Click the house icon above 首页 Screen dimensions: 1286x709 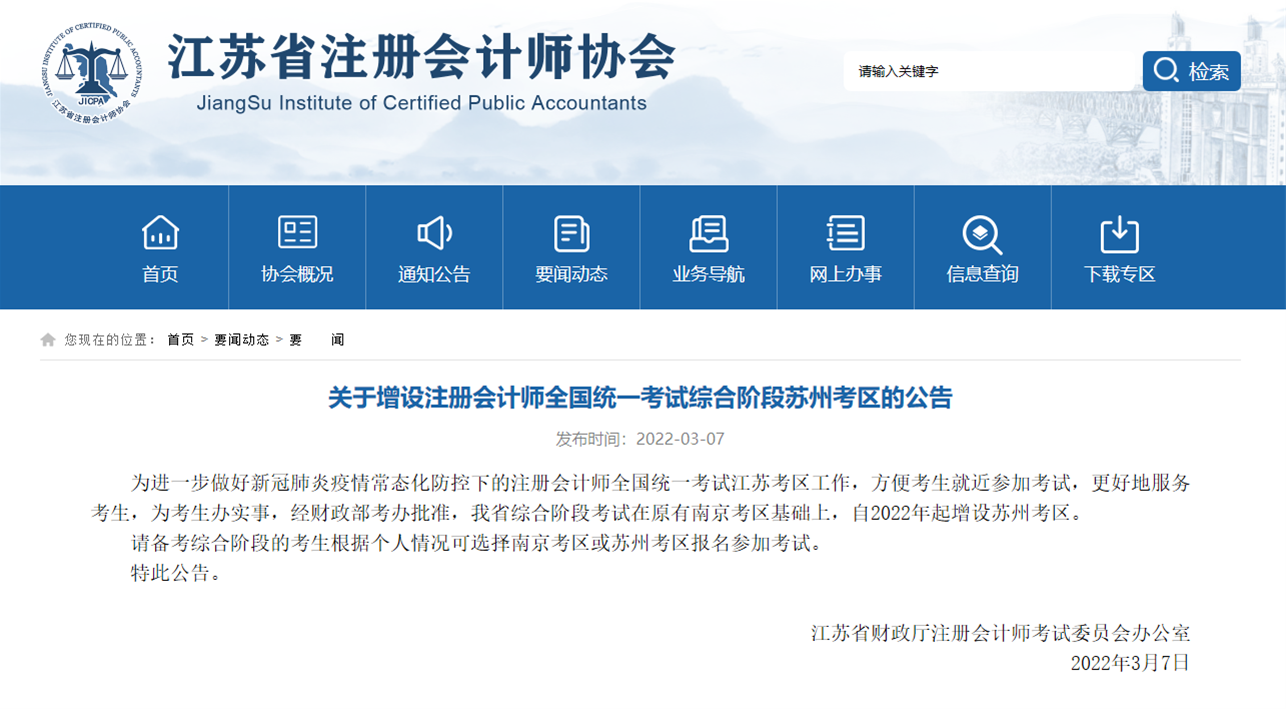click(160, 233)
